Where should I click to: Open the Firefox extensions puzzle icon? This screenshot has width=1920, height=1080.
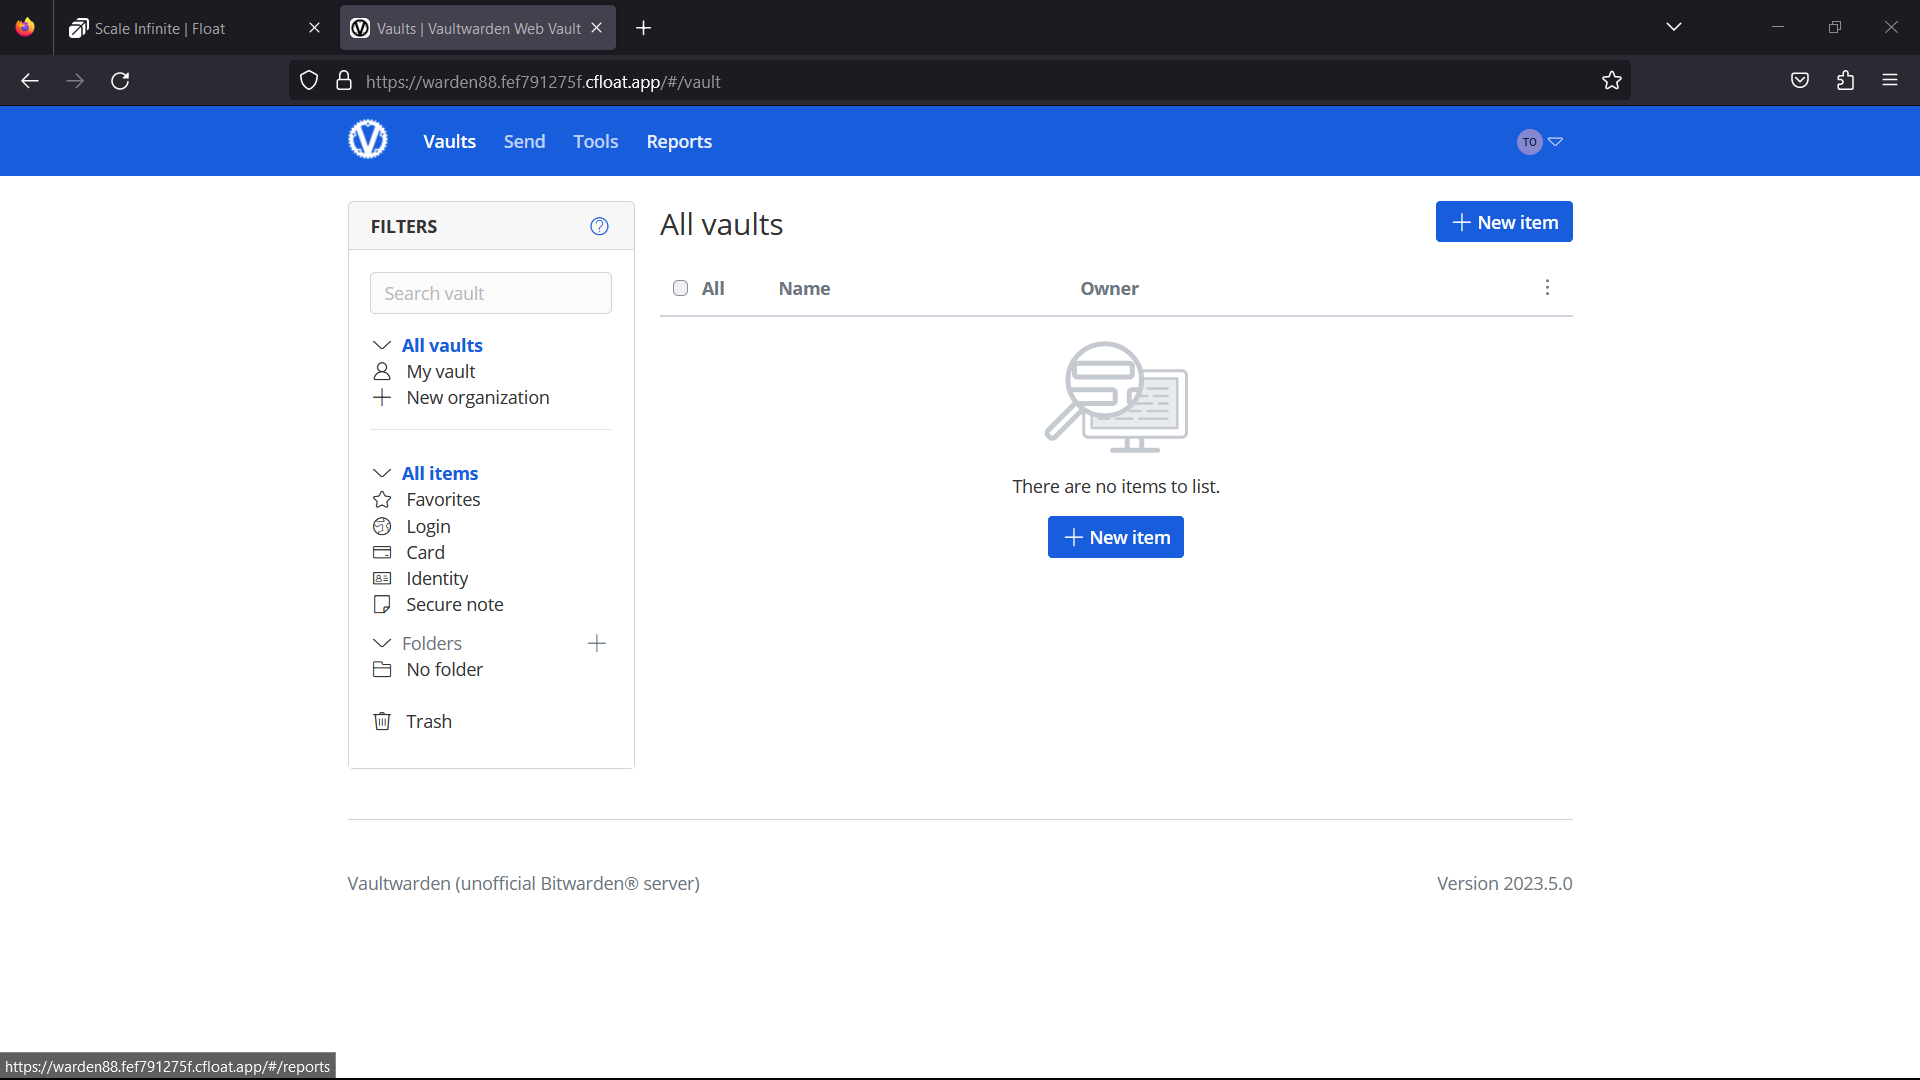tap(1845, 81)
